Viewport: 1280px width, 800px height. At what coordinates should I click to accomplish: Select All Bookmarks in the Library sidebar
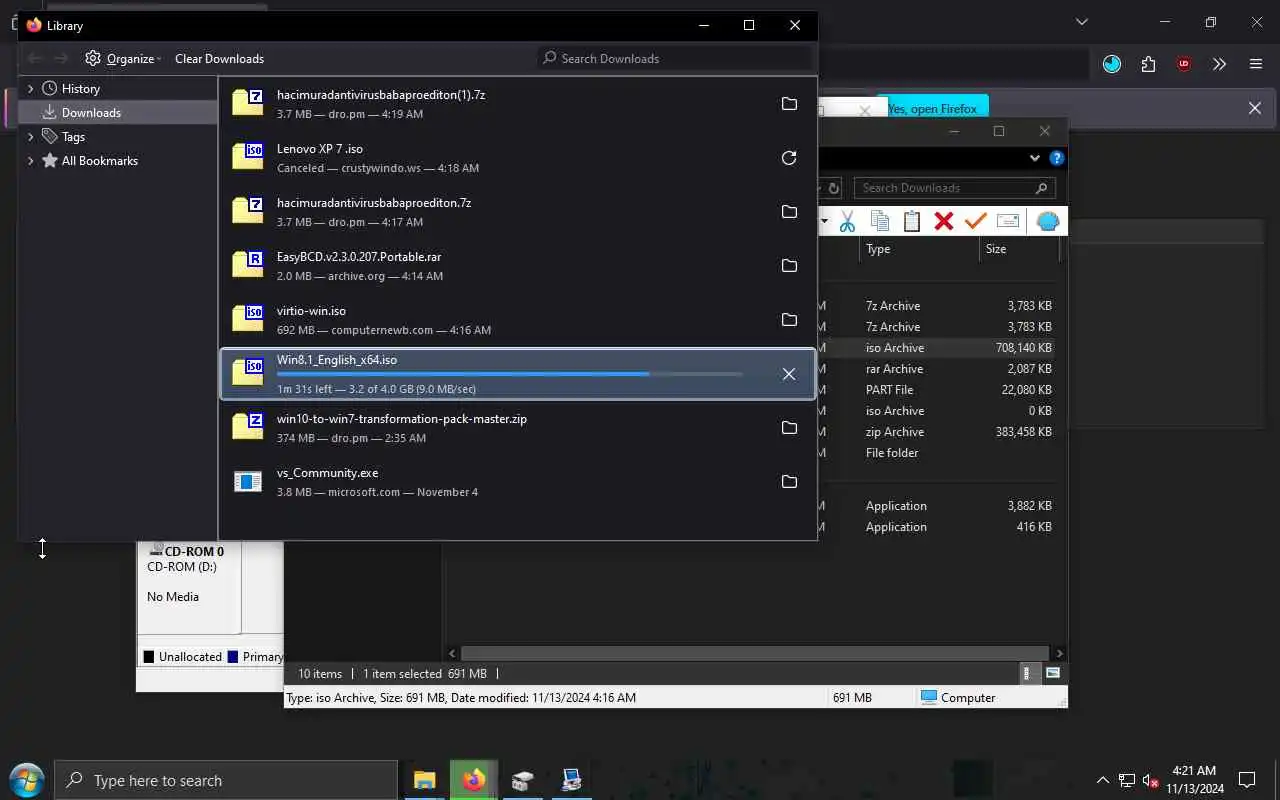coord(100,160)
